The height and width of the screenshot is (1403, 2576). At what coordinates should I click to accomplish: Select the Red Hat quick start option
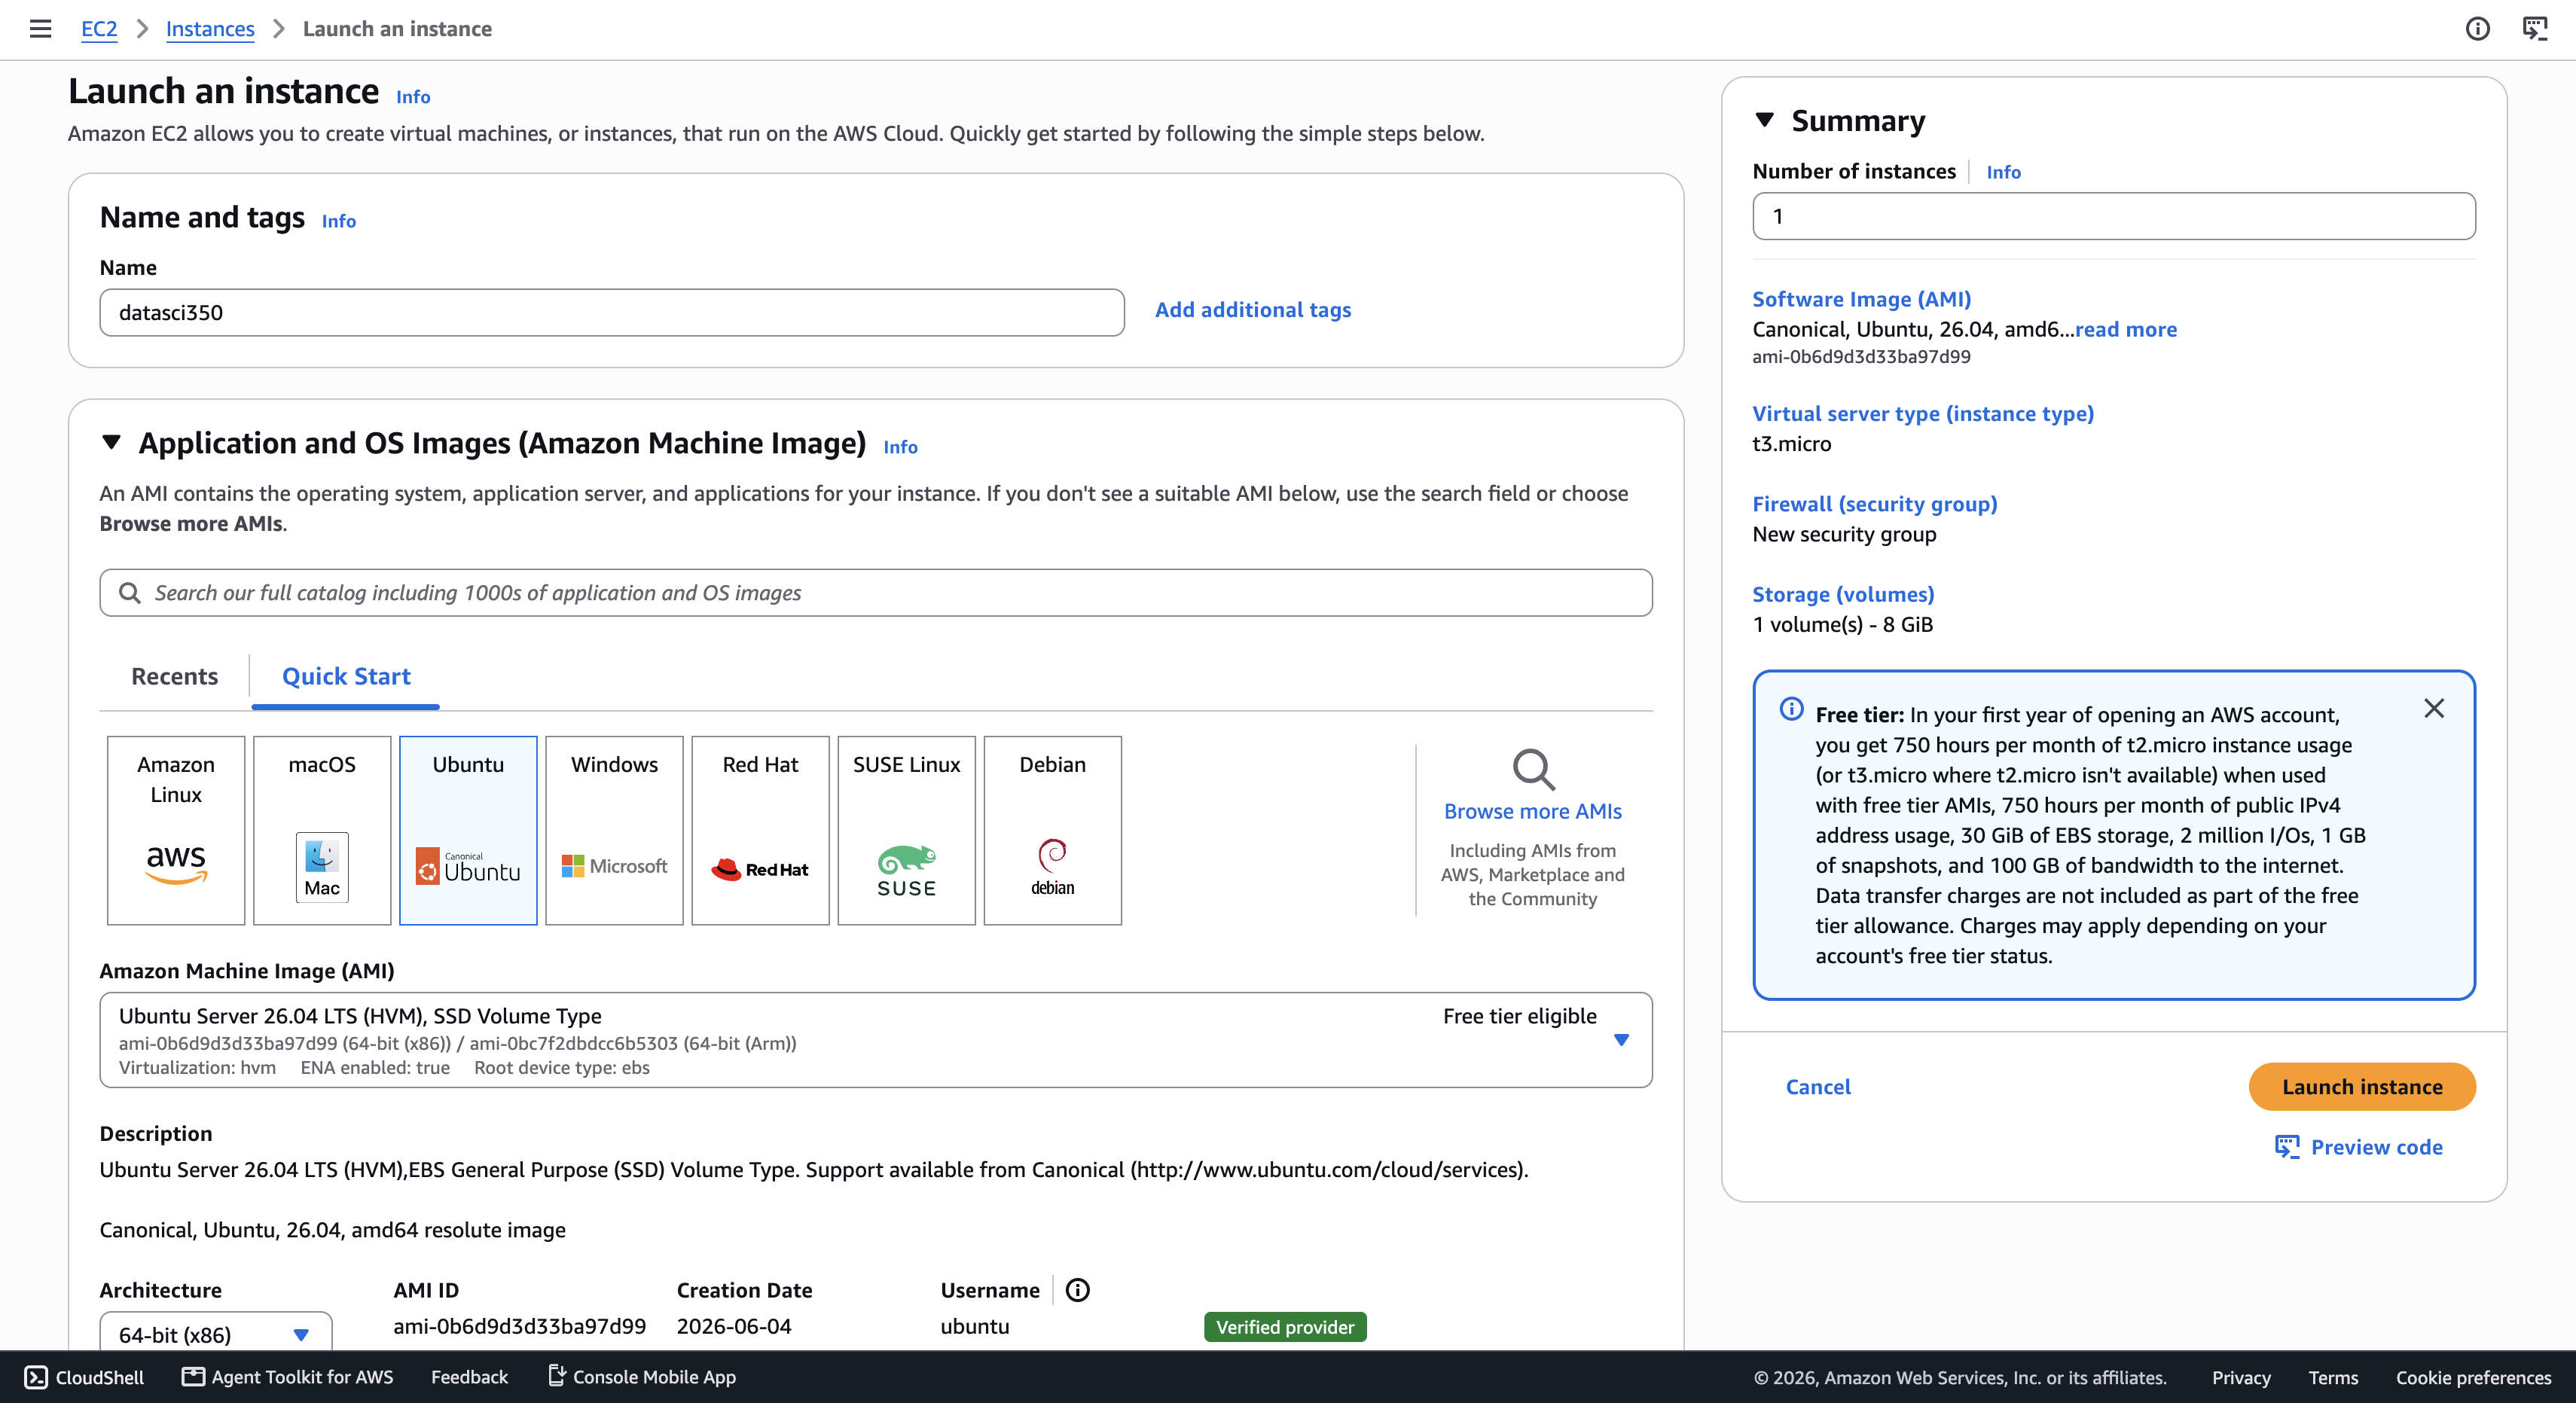click(760, 830)
